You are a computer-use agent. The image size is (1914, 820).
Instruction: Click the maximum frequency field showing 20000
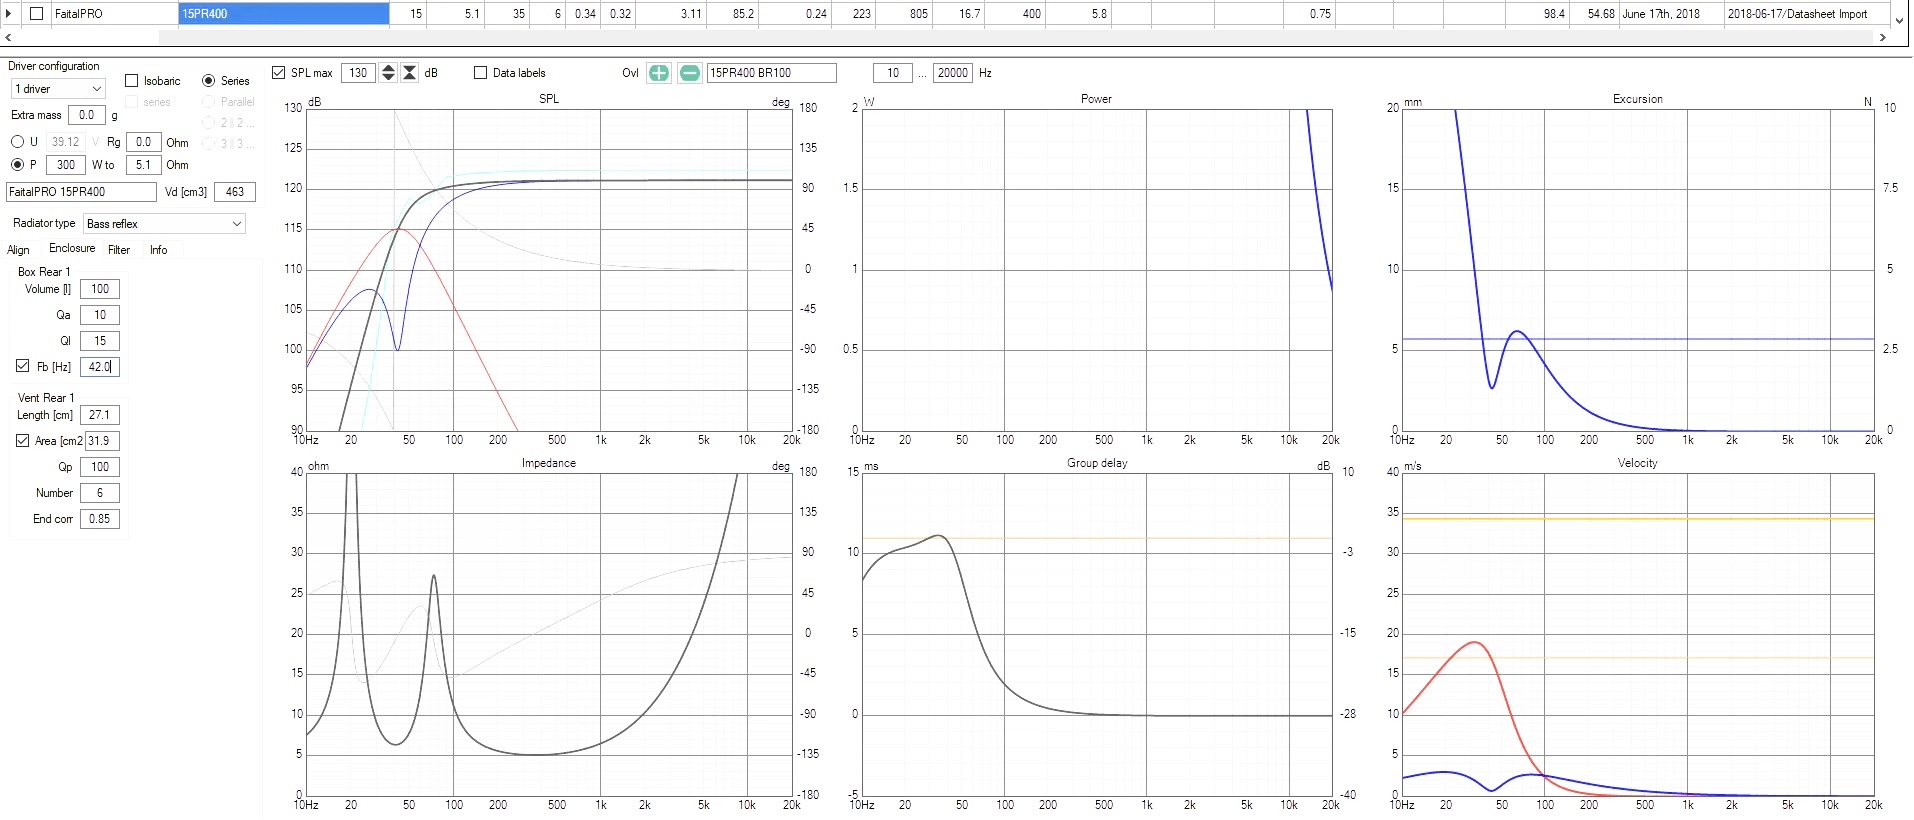point(953,73)
